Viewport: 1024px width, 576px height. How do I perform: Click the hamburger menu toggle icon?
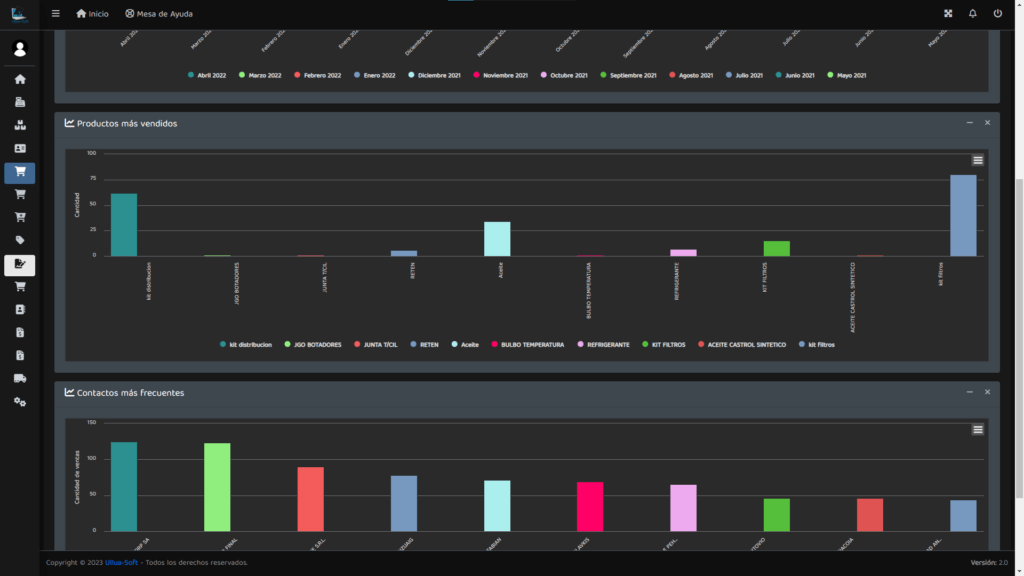tap(56, 14)
